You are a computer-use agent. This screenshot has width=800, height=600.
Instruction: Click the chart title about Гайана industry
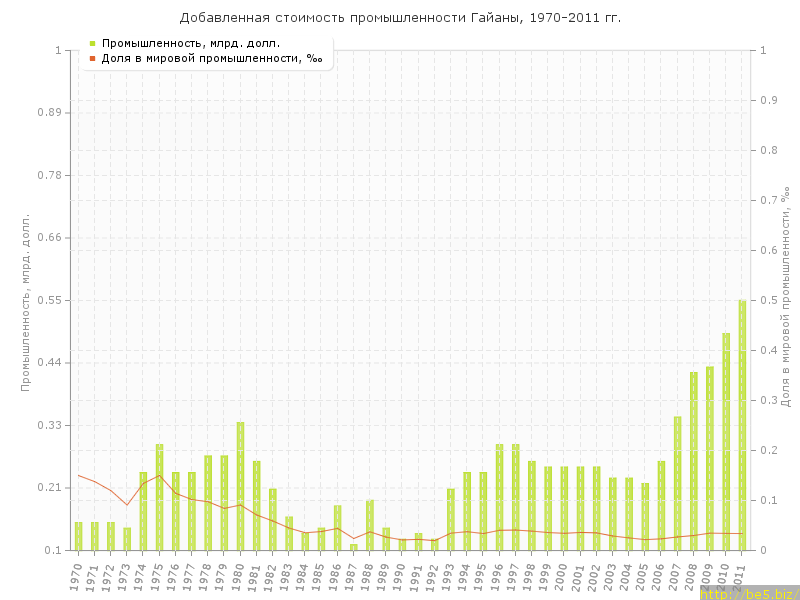coord(400,18)
